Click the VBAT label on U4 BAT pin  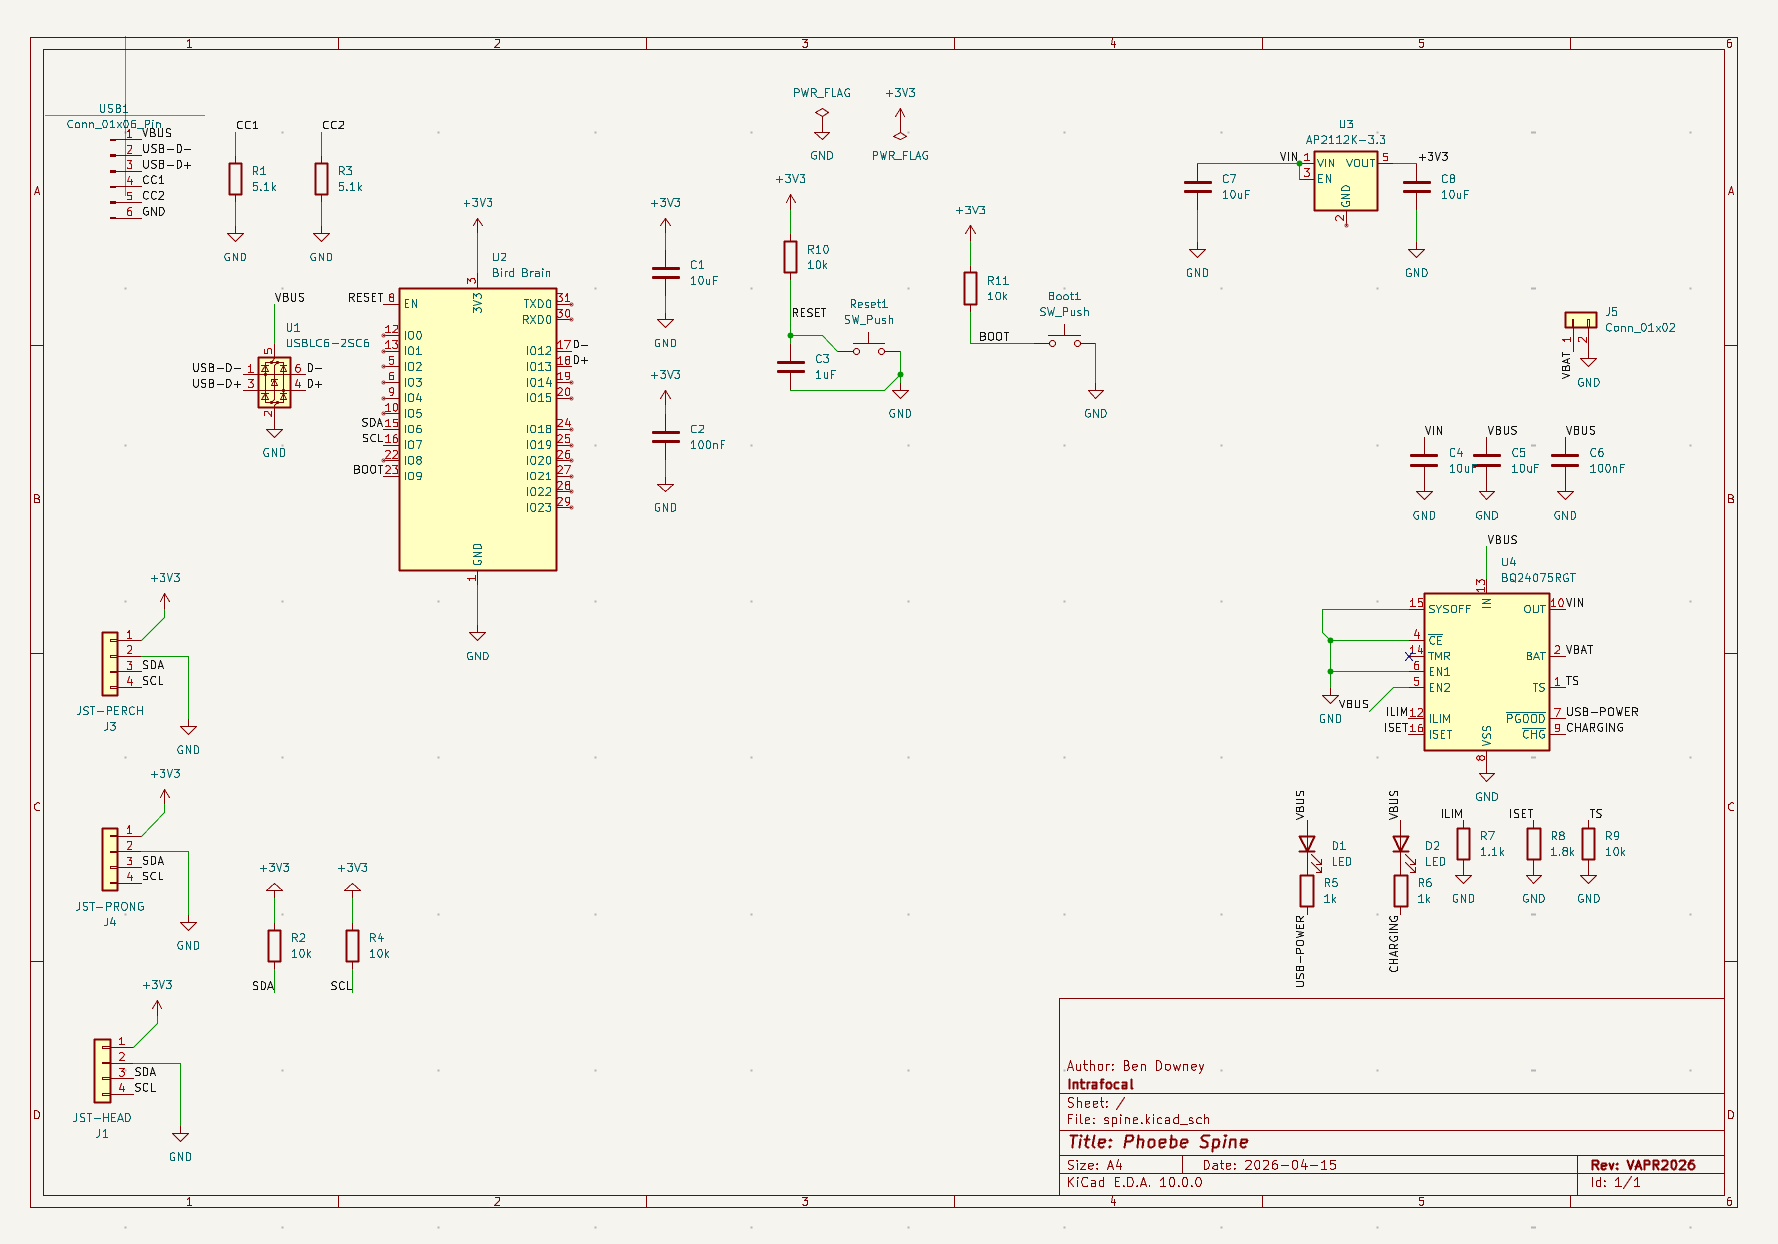tap(1579, 650)
